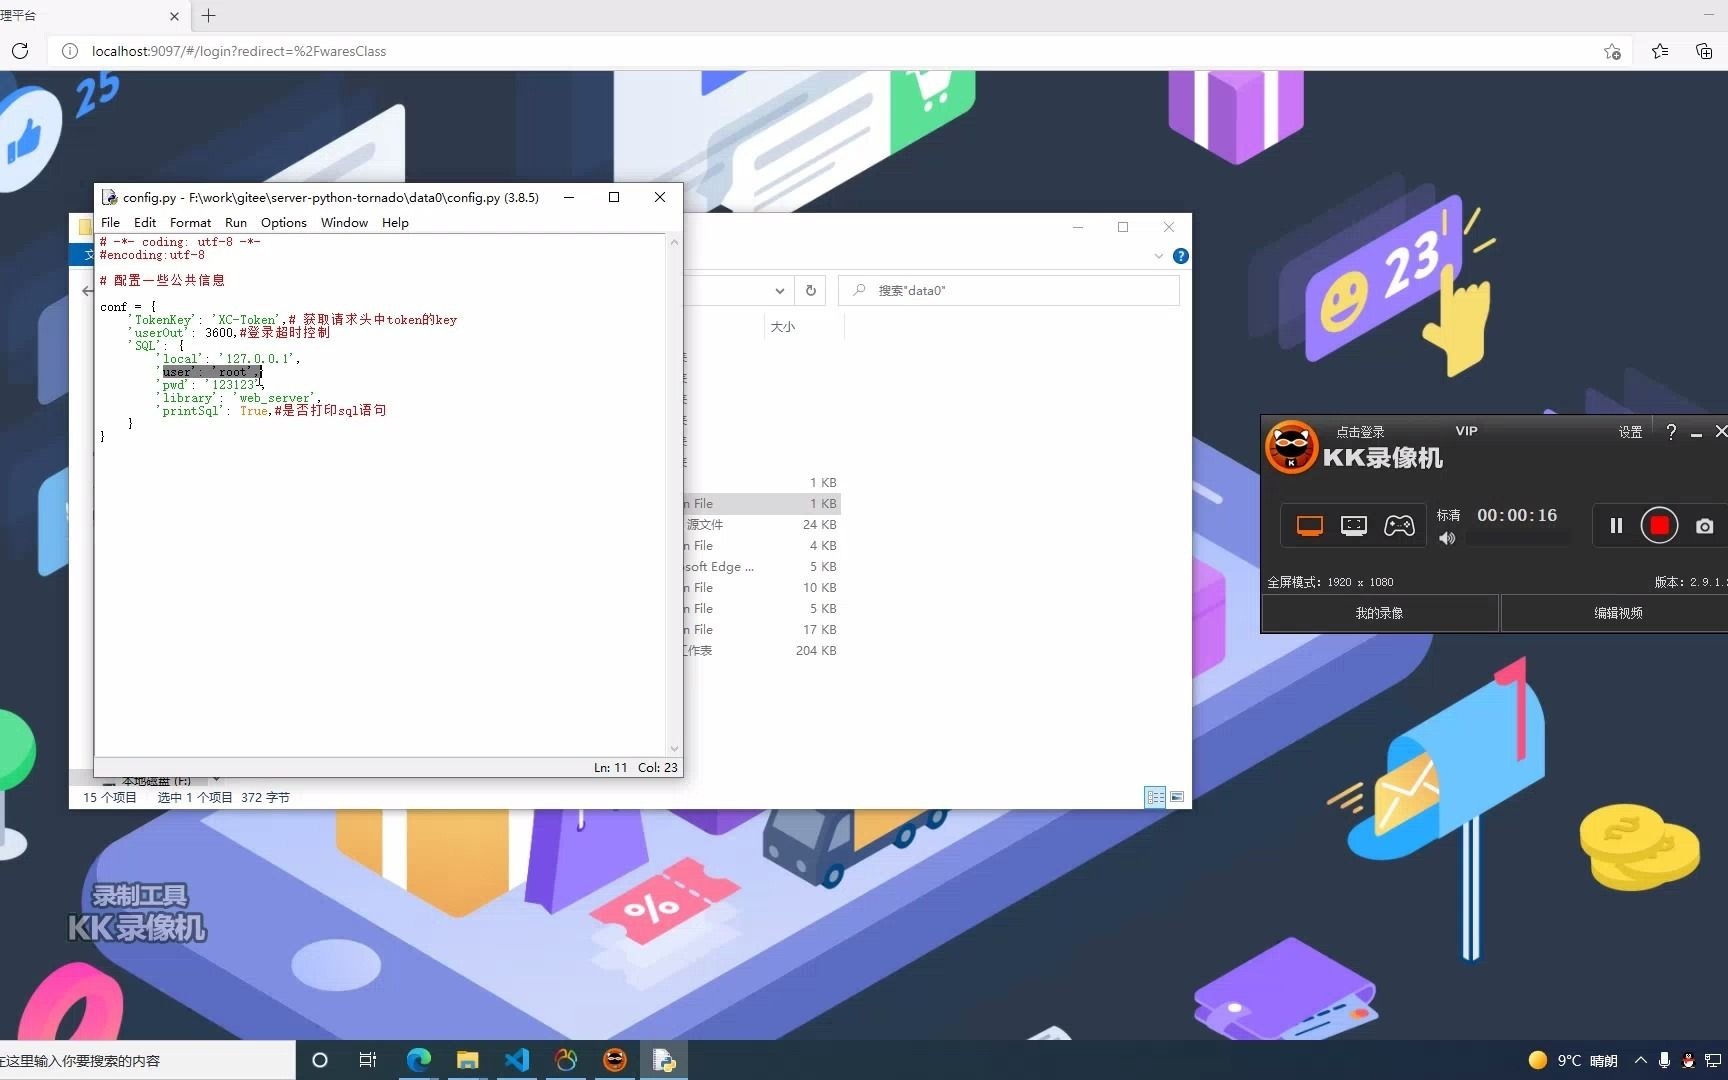Open Python IDLE taskbar icon
Screen dimensions: 1728x1080
coord(663,1060)
